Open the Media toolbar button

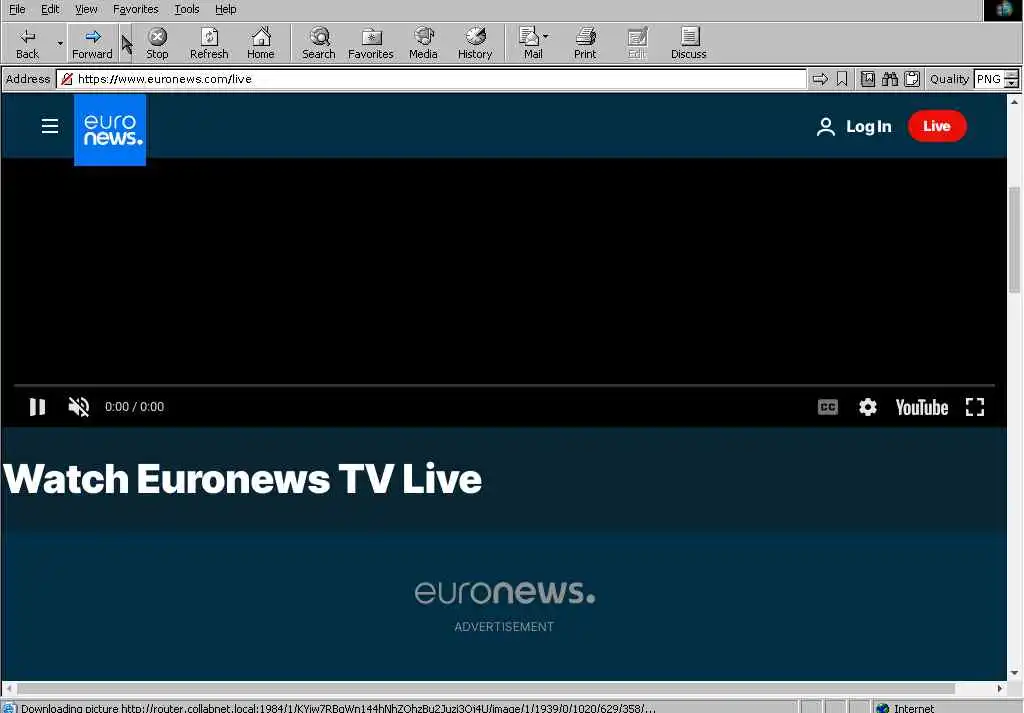tap(423, 43)
